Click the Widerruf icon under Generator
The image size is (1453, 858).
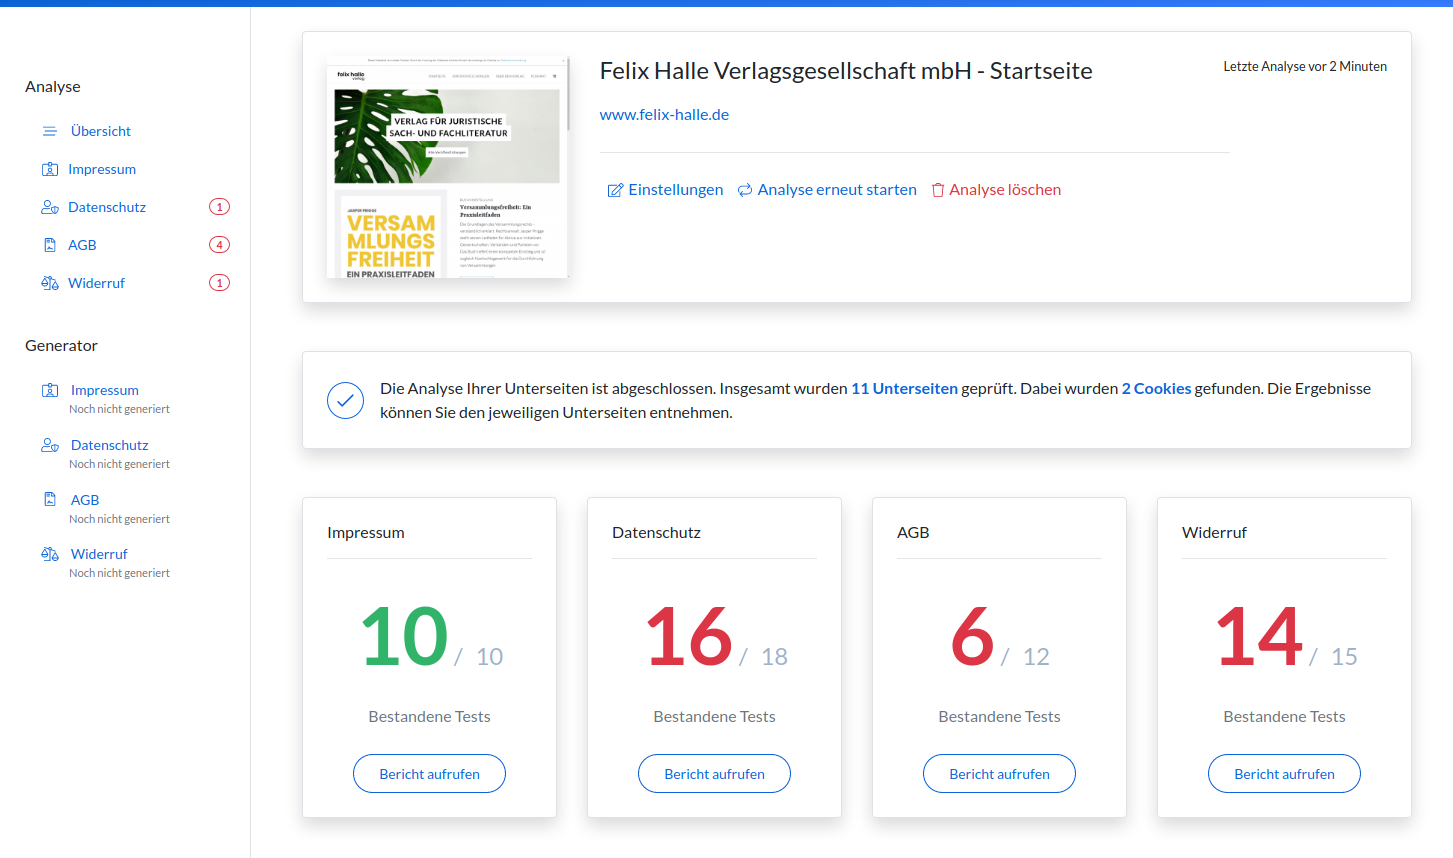50,554
